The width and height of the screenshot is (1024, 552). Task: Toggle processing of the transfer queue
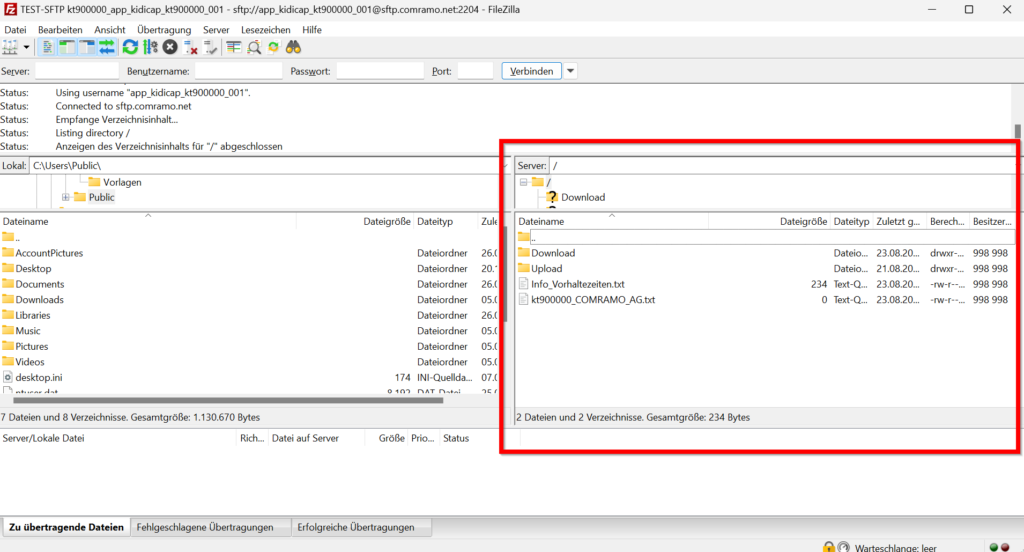pyautogui.click(x=150, y=47)
